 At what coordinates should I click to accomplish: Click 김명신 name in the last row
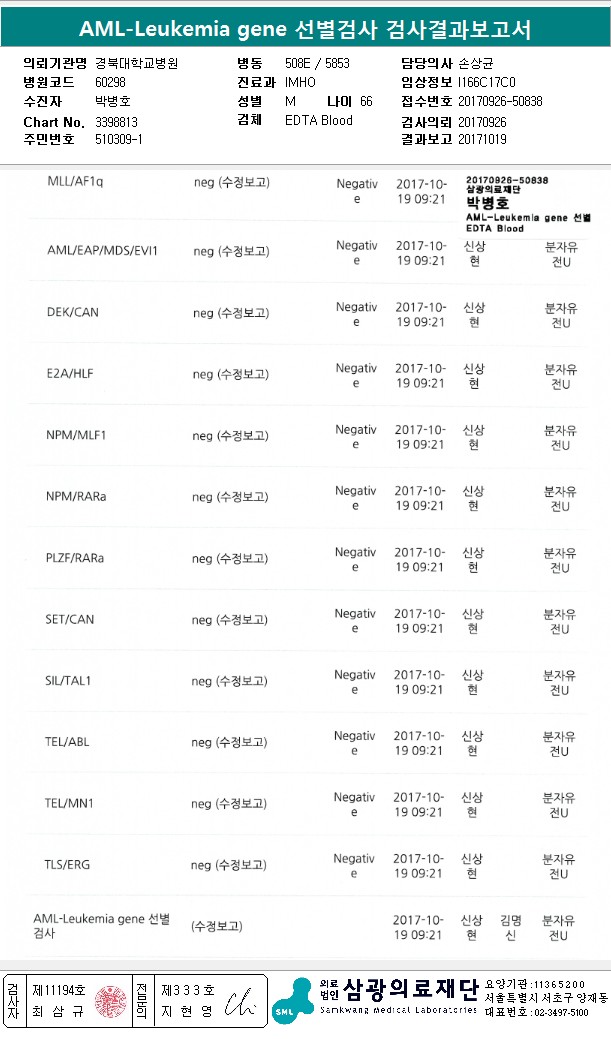(x=511, y=927)
